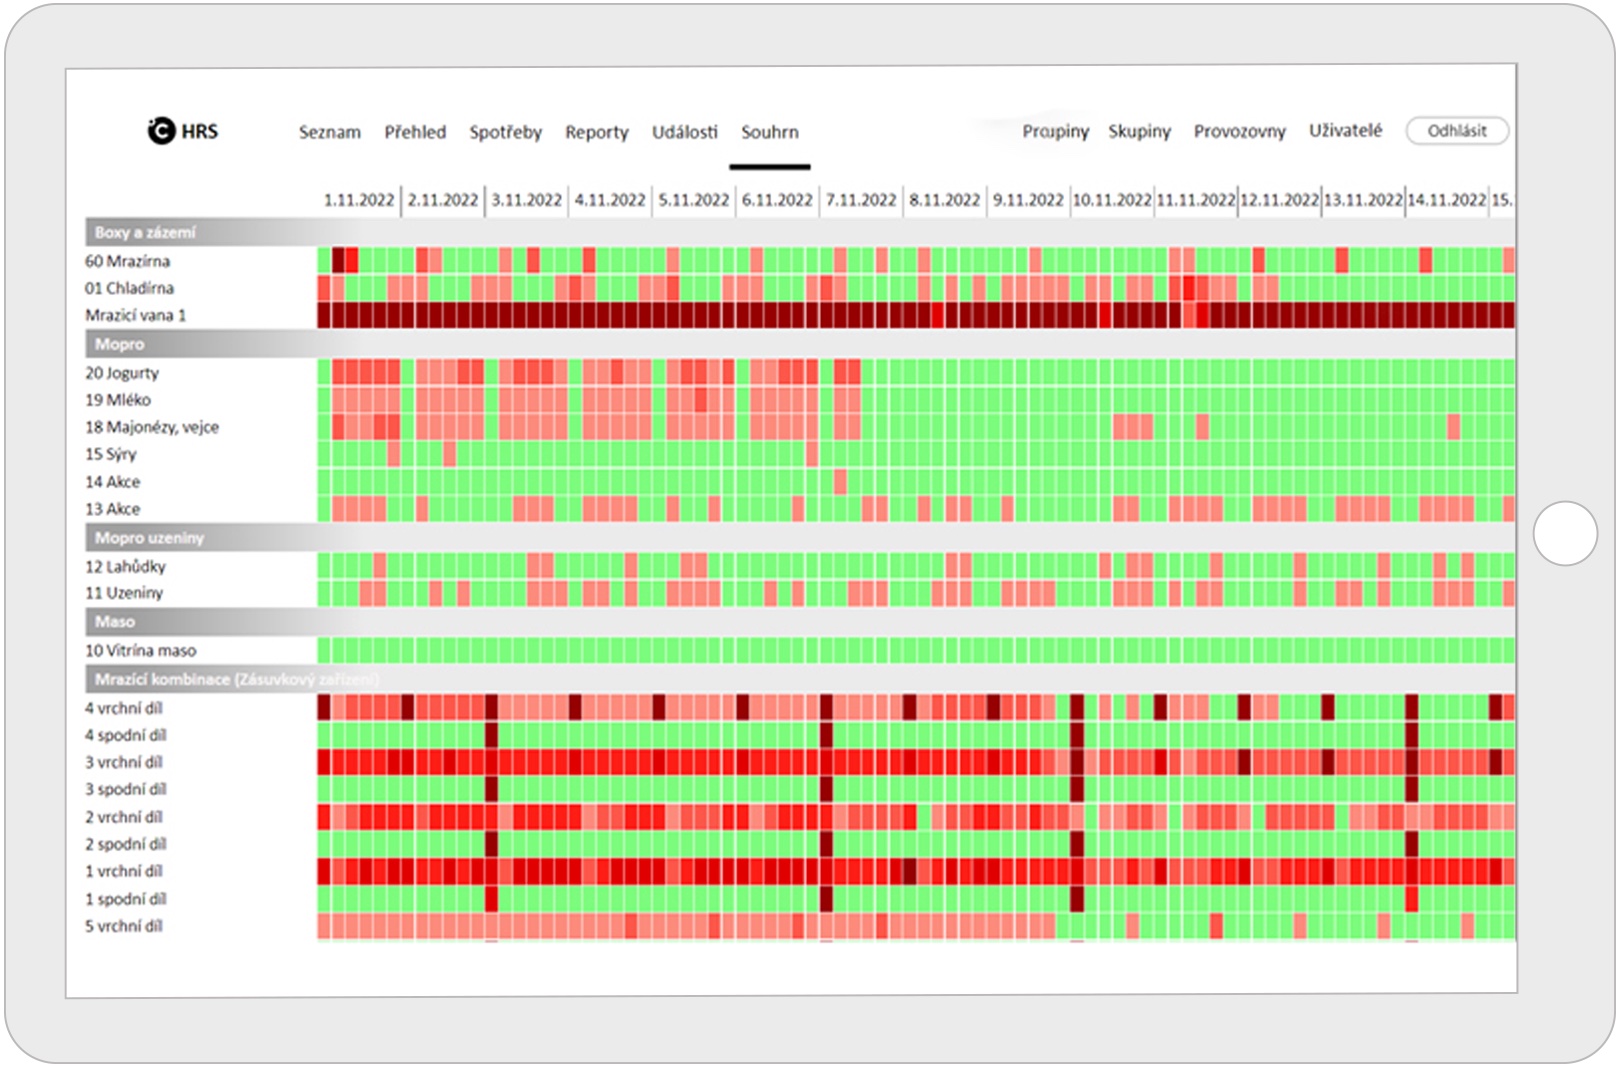Select the 10 Vitrína maso label
This screenshot has height=1067, width=1620.
coord(140,651)
